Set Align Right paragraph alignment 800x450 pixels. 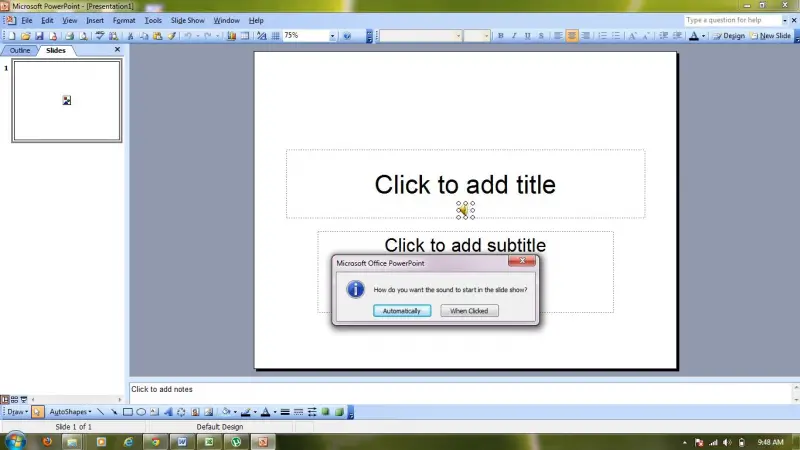click(585, 36)
